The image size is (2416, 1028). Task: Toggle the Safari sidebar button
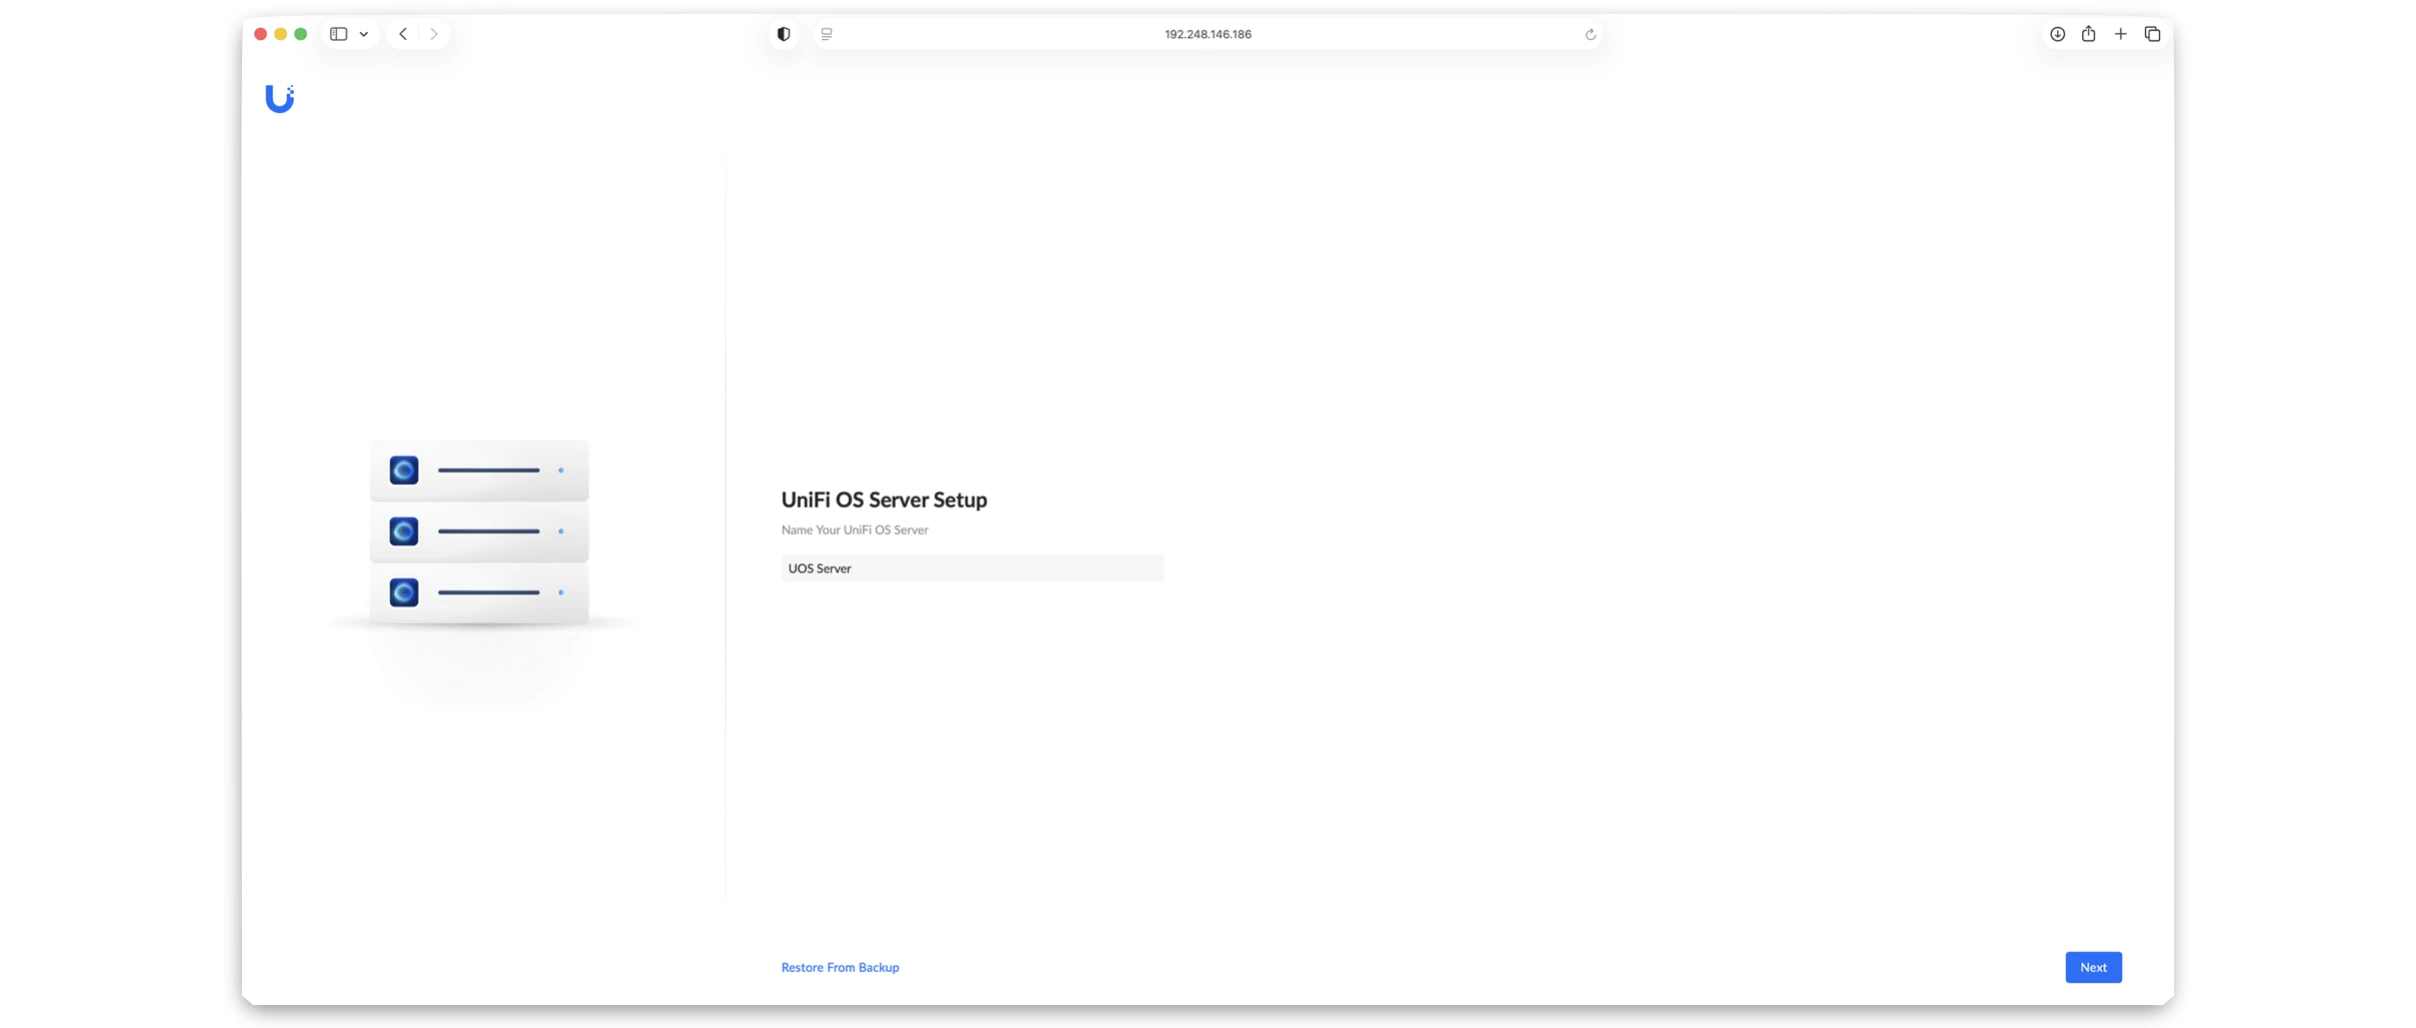(x=339, y=34)
